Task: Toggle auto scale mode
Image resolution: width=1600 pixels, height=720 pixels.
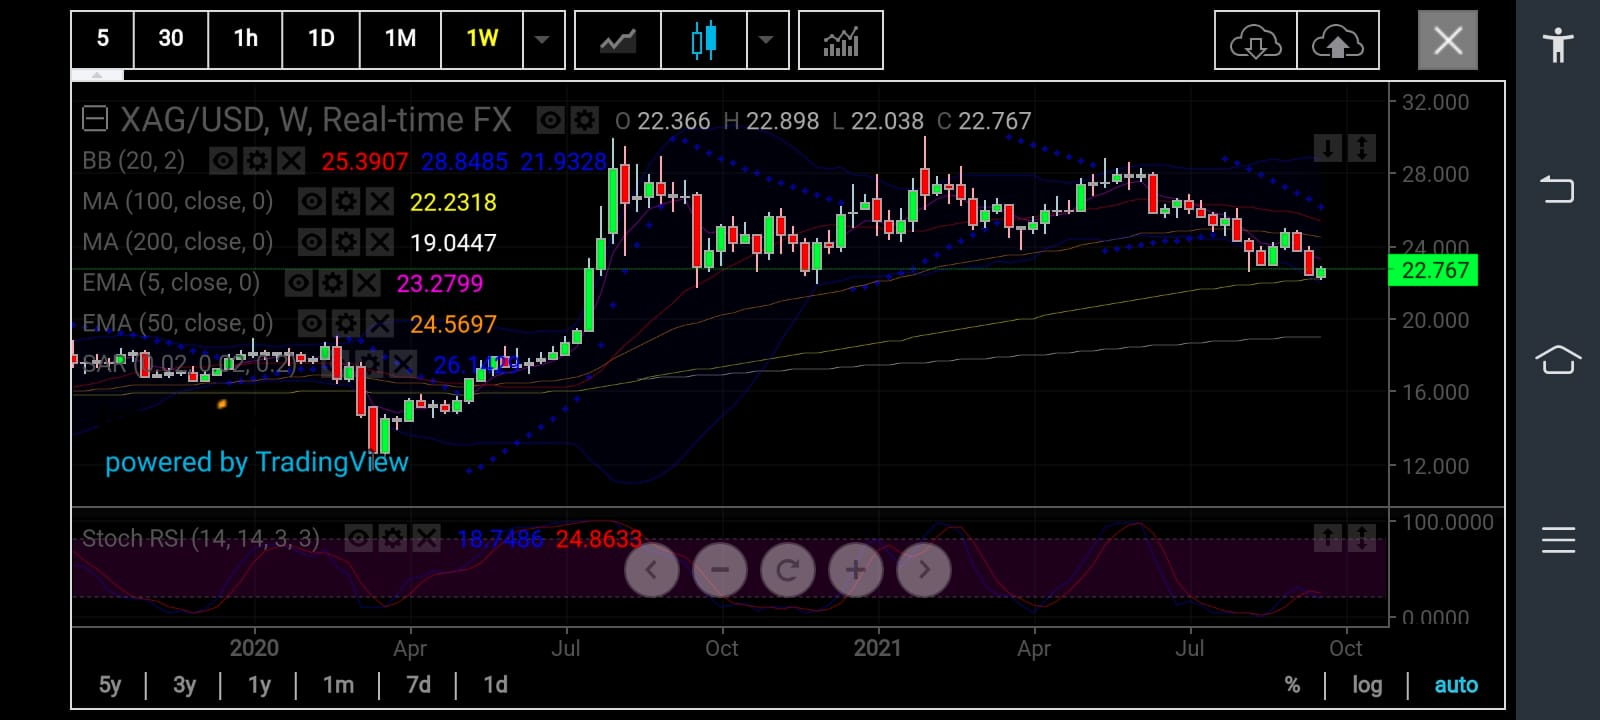Action: click(1456, 685)
